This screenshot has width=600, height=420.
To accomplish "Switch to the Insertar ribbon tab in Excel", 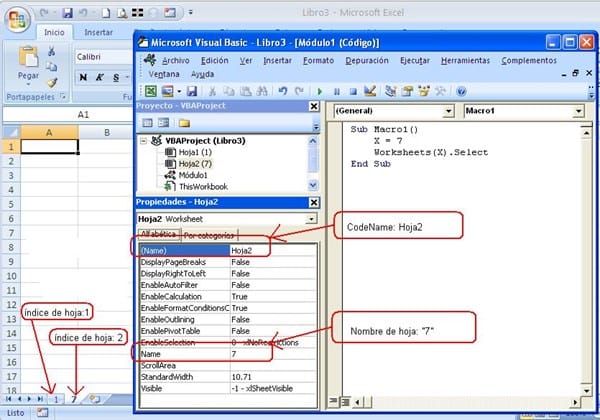I will (x=99, y=33).
